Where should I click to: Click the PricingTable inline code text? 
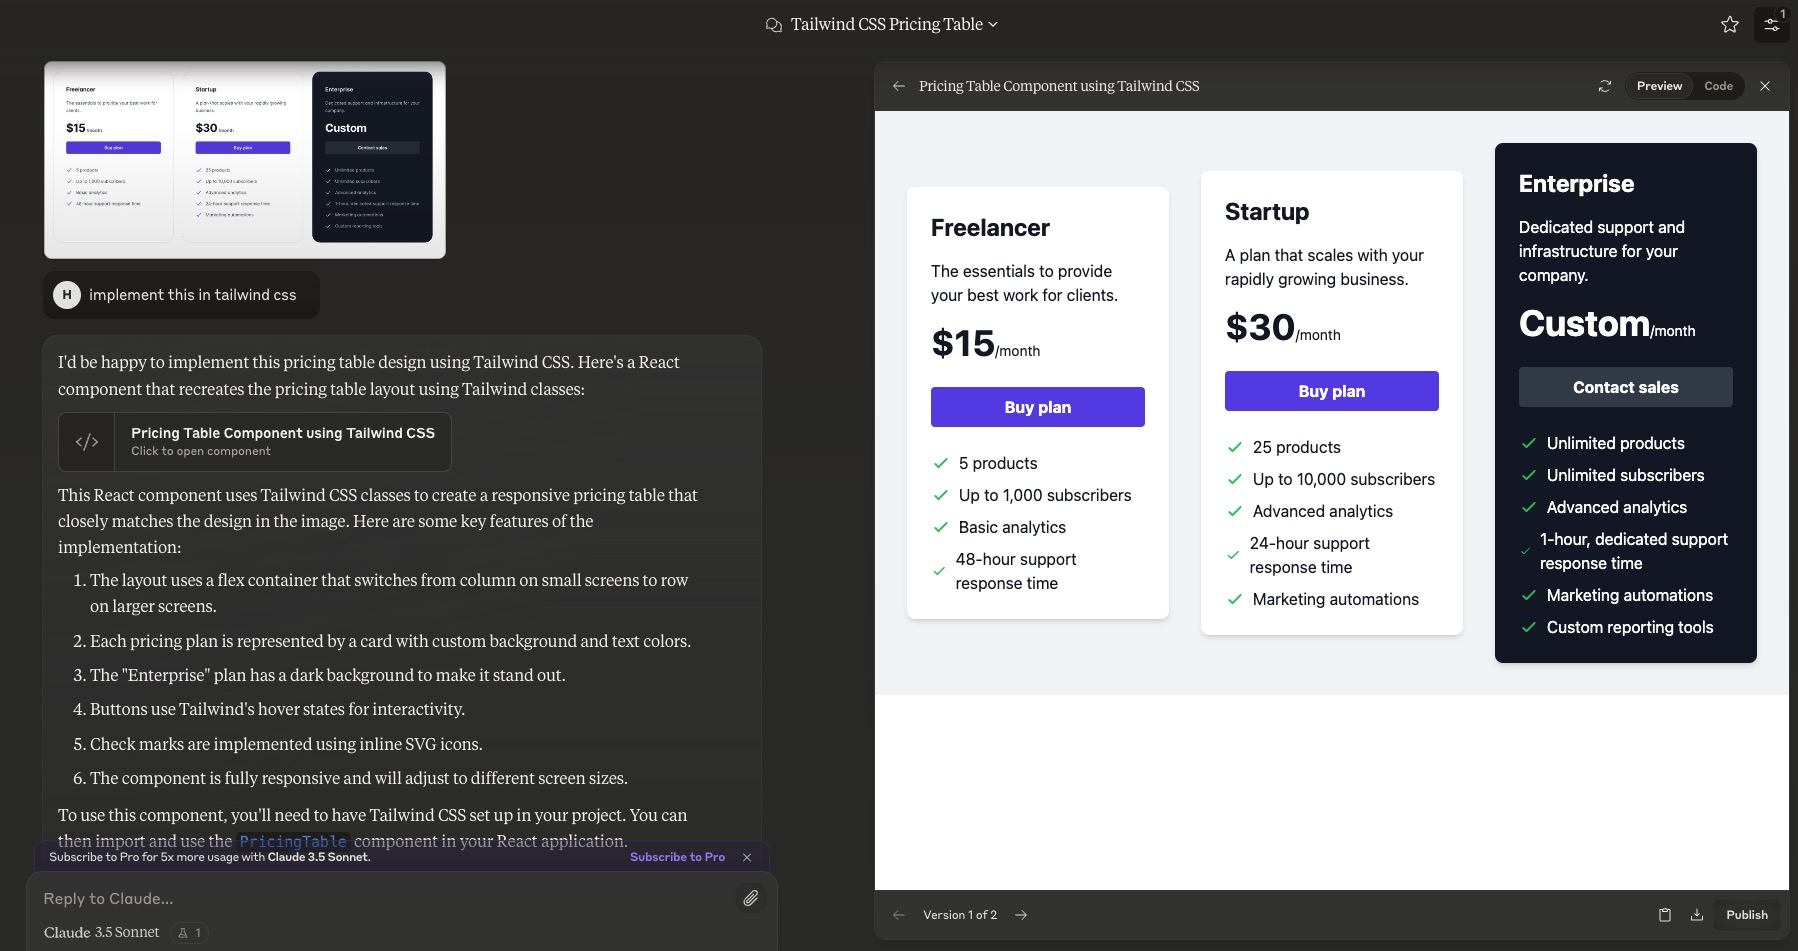pyautogui.click(x=293, y=842)
